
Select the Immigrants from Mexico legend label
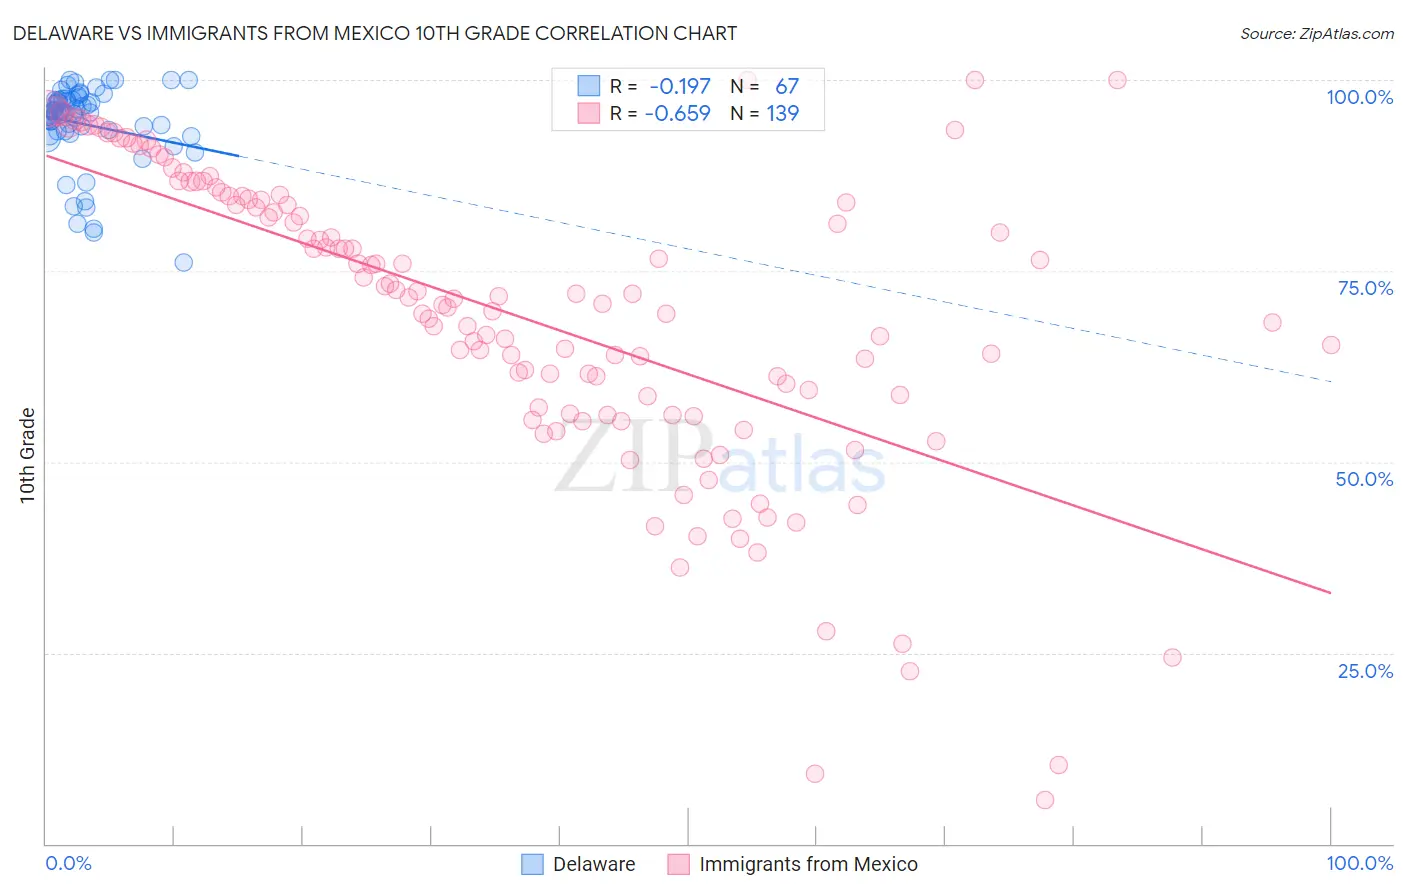tap(808, 864)
